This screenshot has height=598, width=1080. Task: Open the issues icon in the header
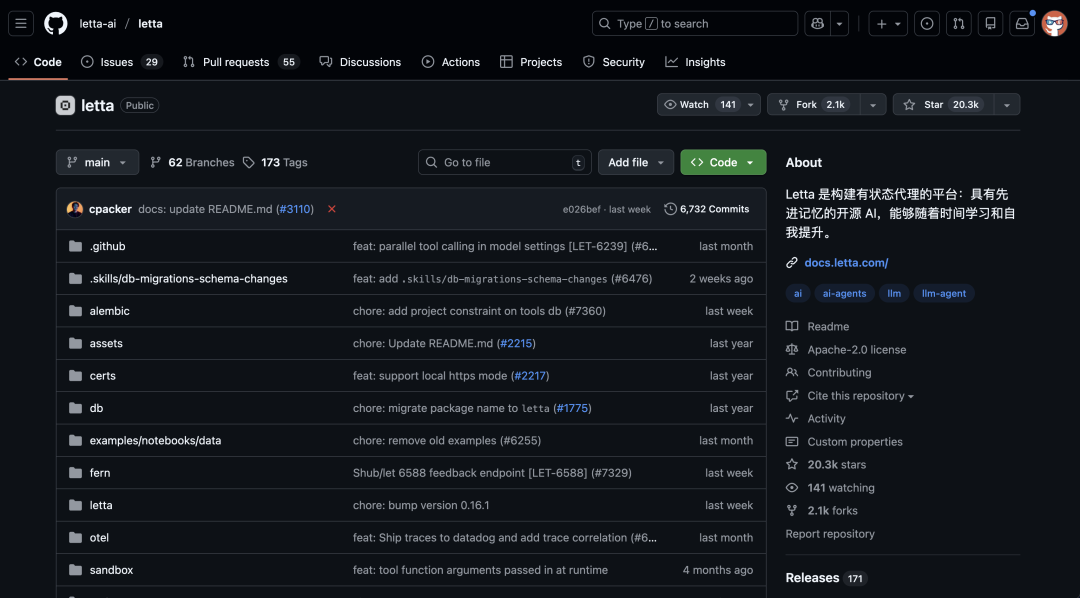(x=927, y=23)
